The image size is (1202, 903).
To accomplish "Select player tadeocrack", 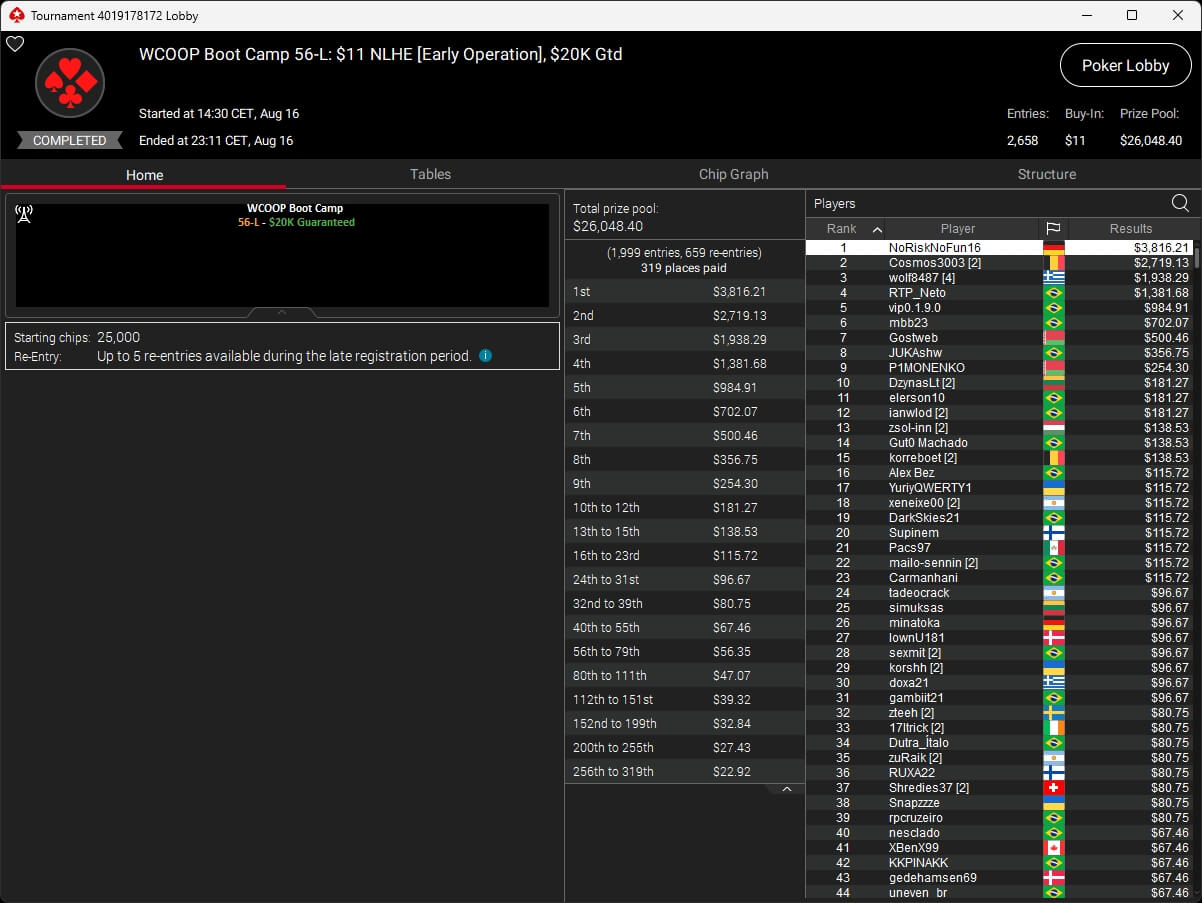I will pyautogui.click(x=999, y=592).
